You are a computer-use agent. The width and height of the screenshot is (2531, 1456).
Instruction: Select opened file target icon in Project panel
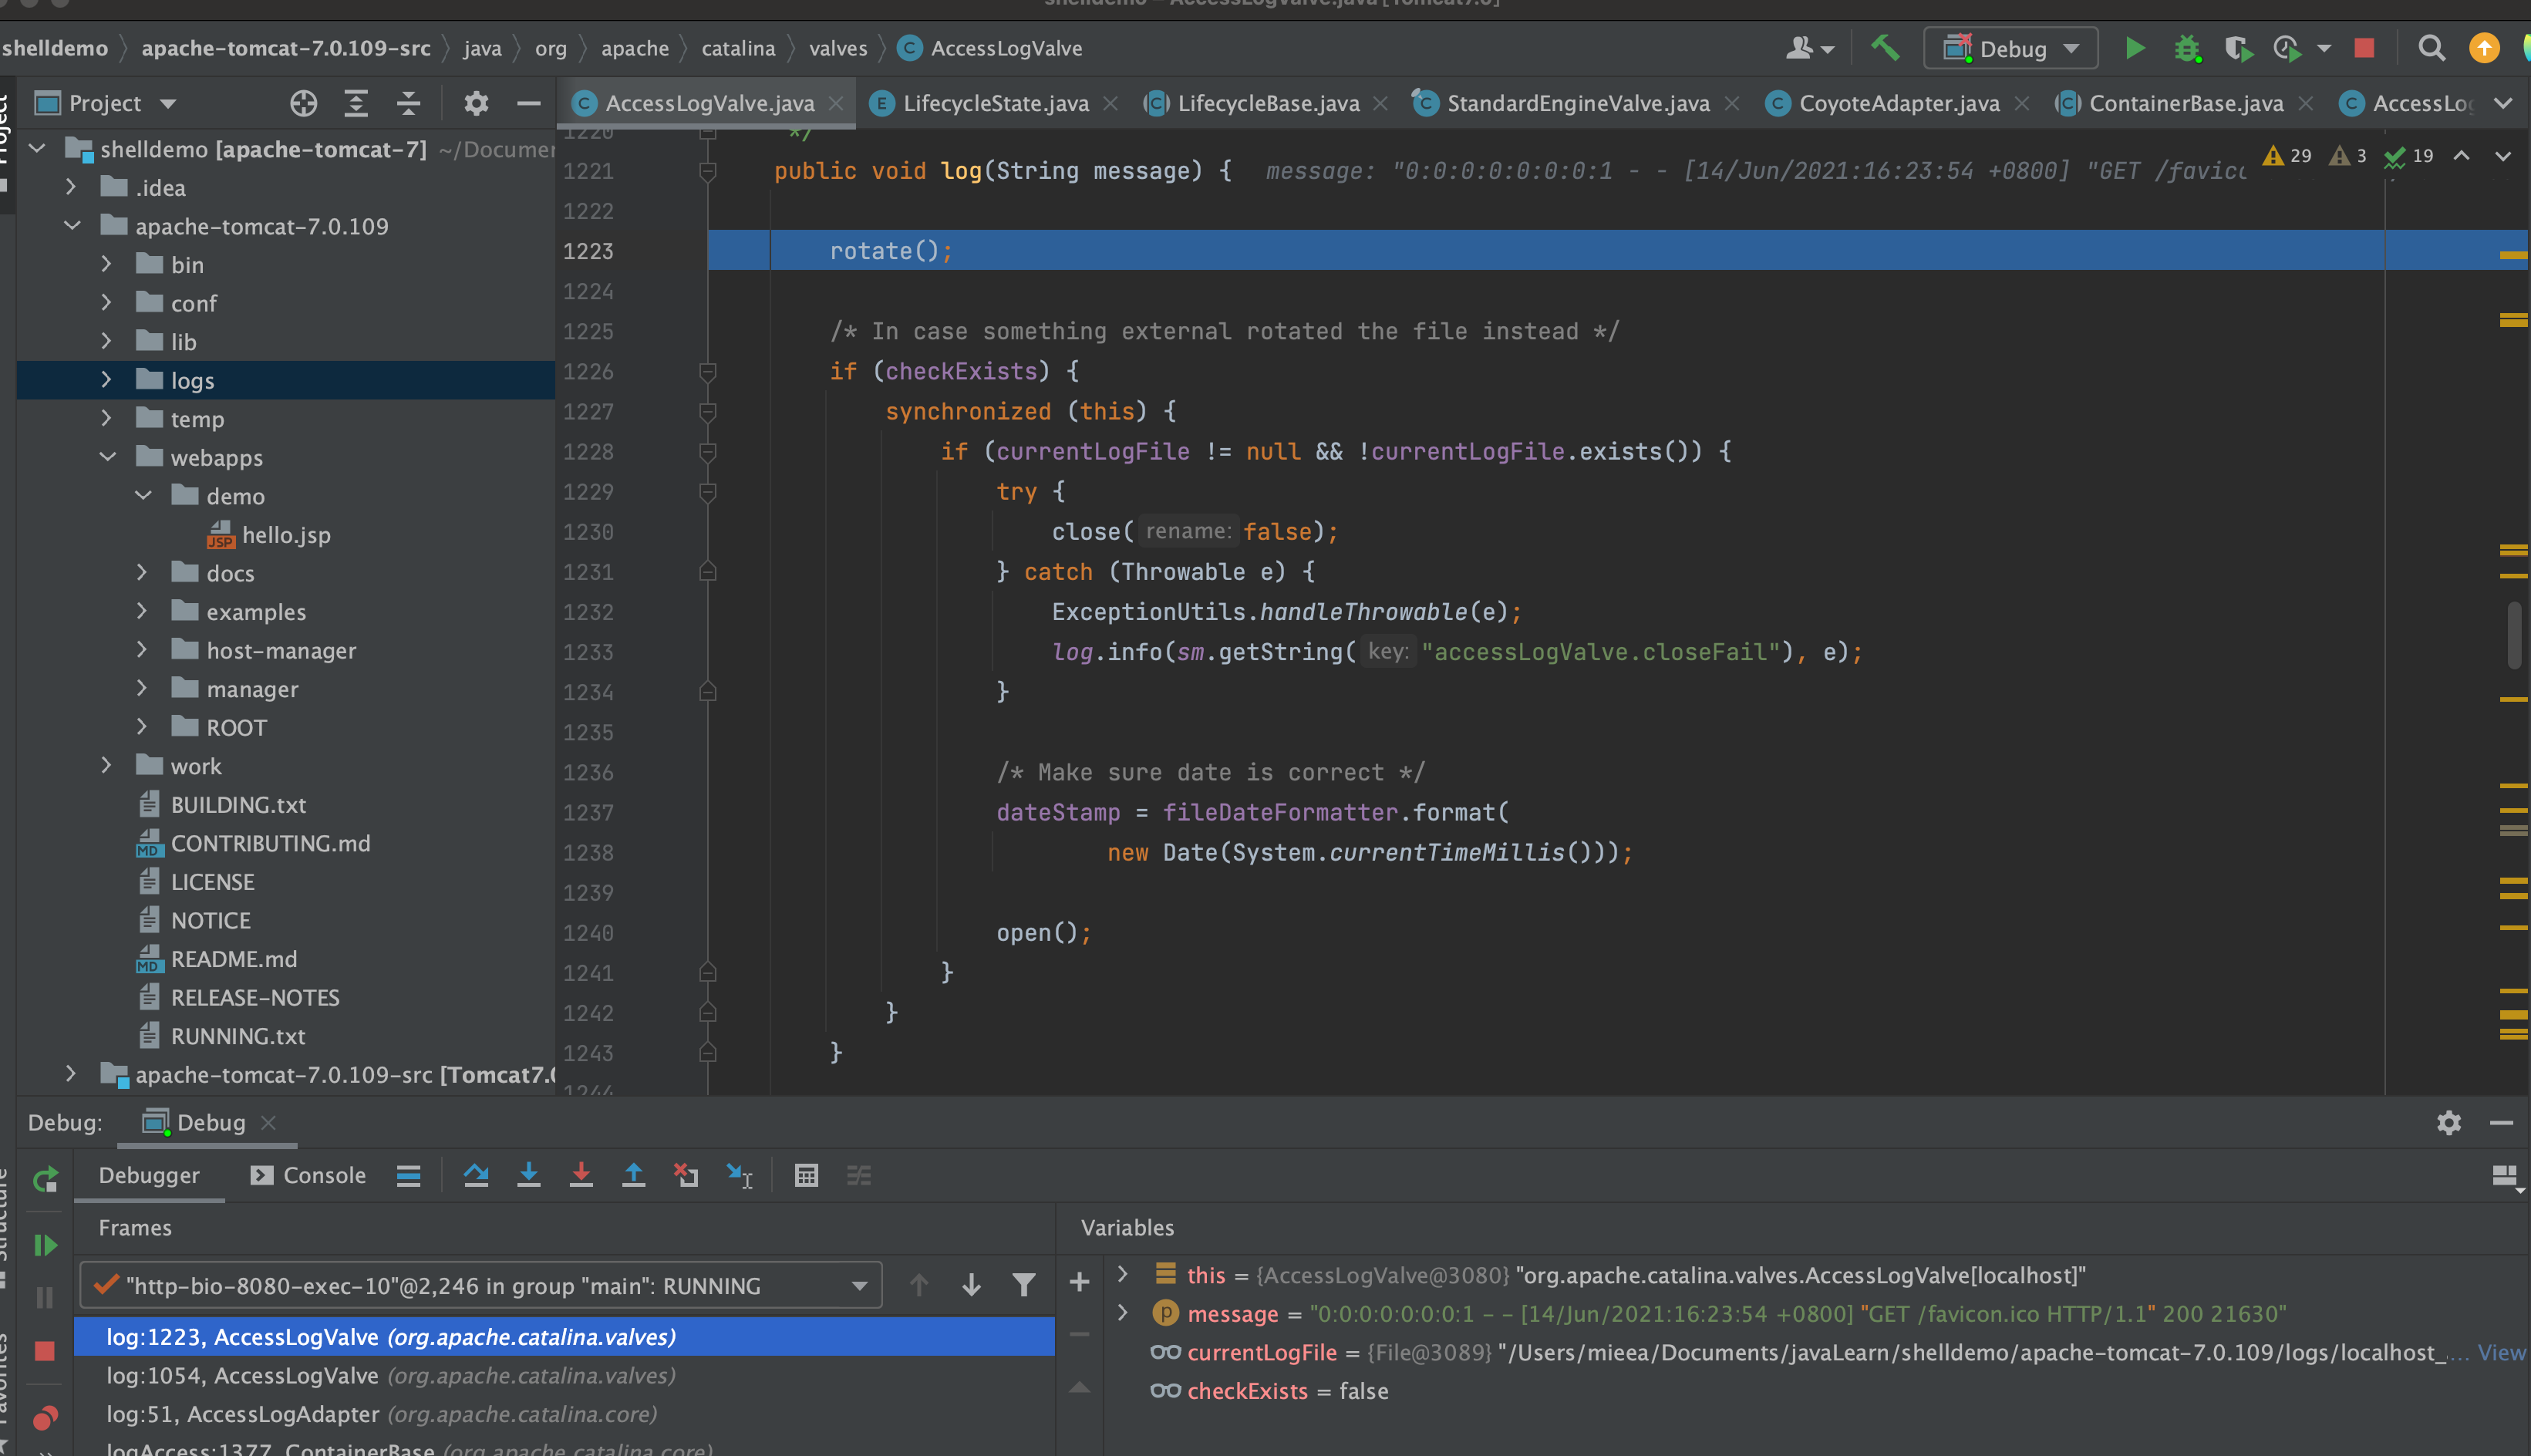pos(304,103)
